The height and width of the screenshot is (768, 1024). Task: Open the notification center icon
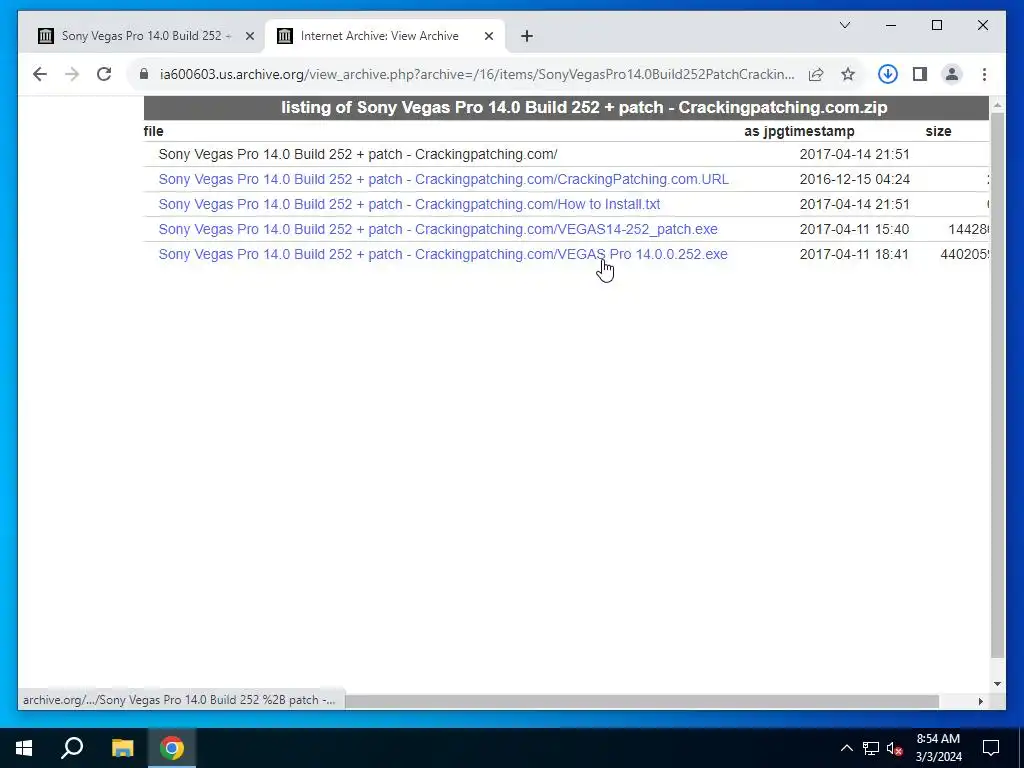(x=991, y=748)
